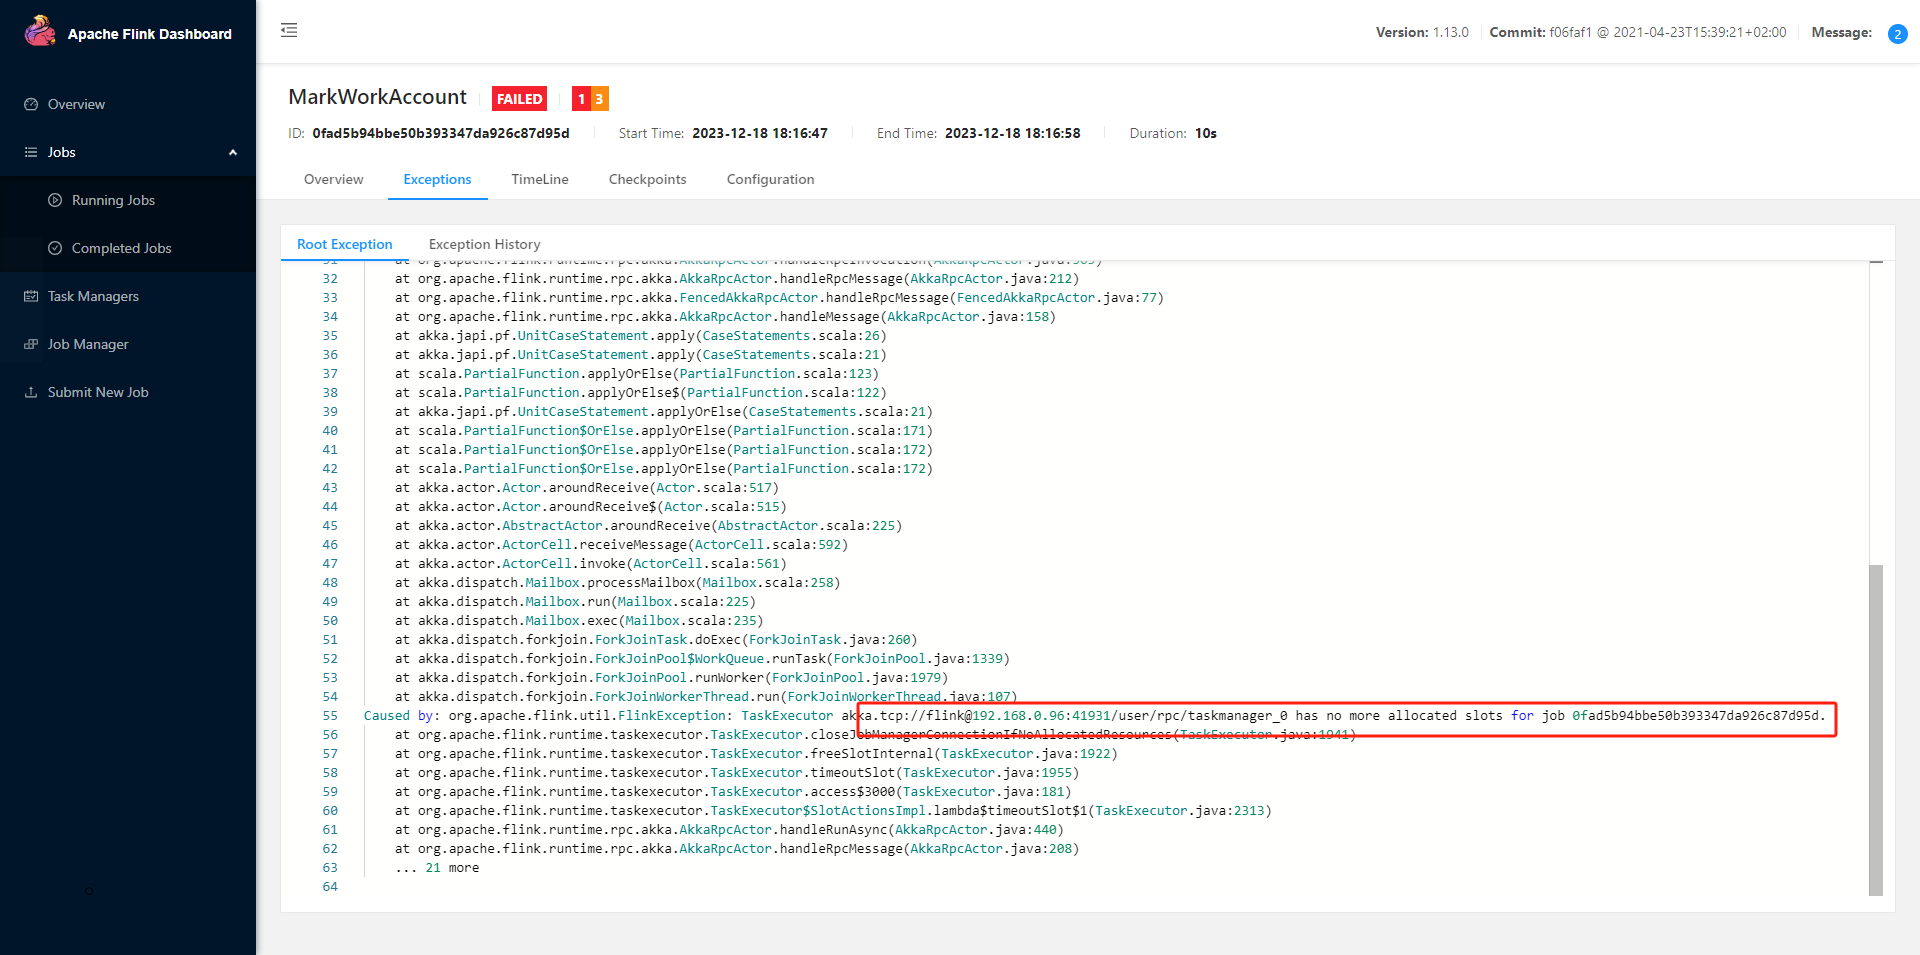
Task: Click the TaskExecutor.timeoutSlot stack trace line
Action: pos(737,772)
